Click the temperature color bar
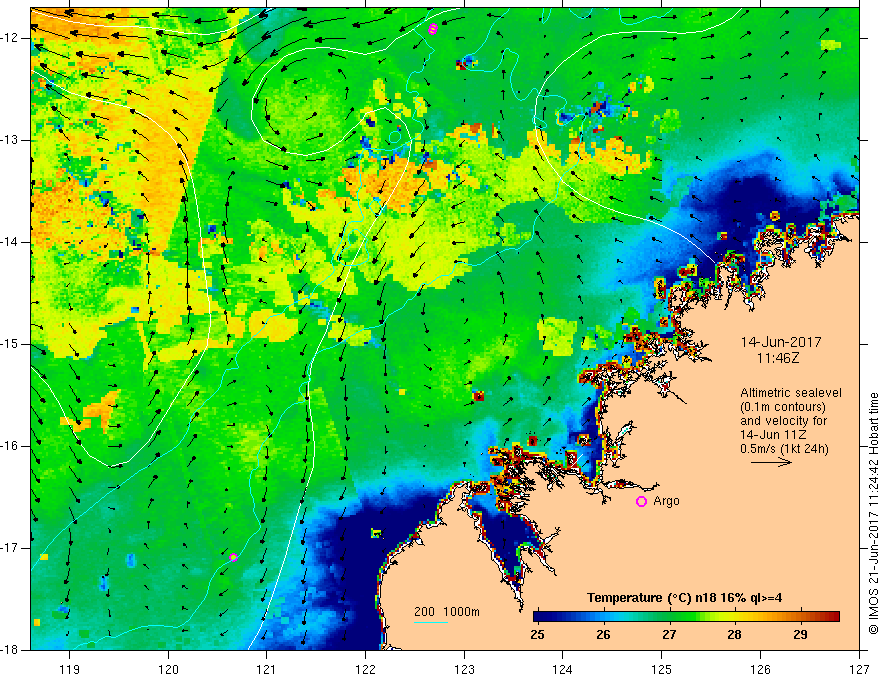This screenshot has width=880, height=680. (686, 617)
